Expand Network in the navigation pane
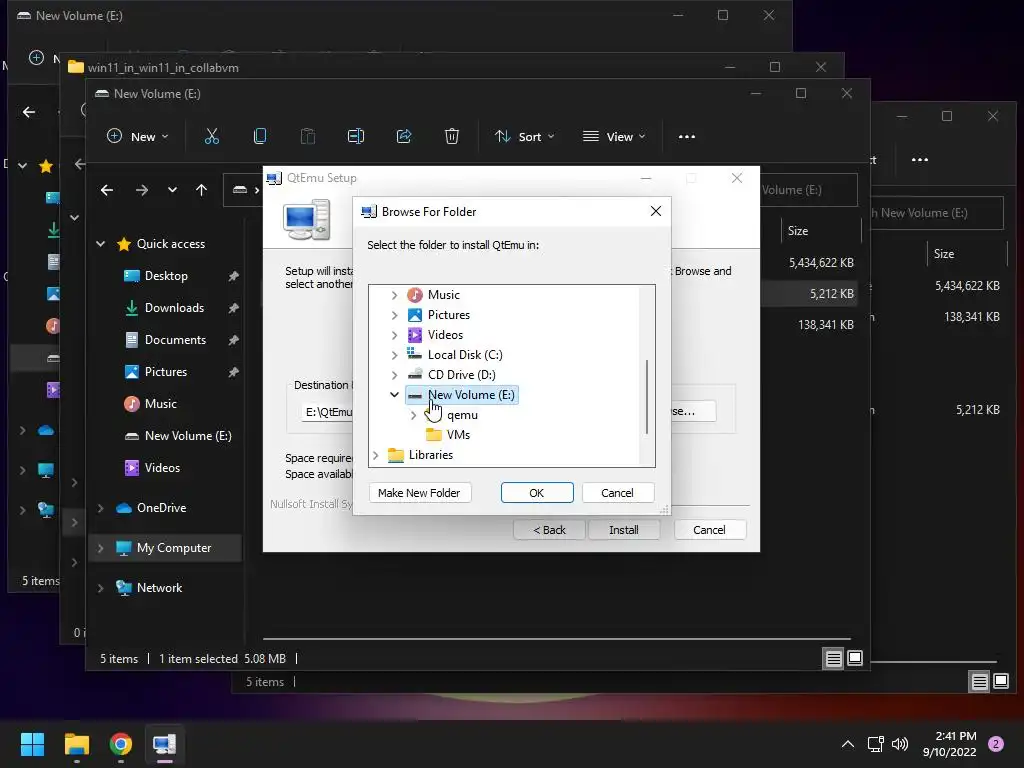1024x768 pixels. click(x=101, y=588)
